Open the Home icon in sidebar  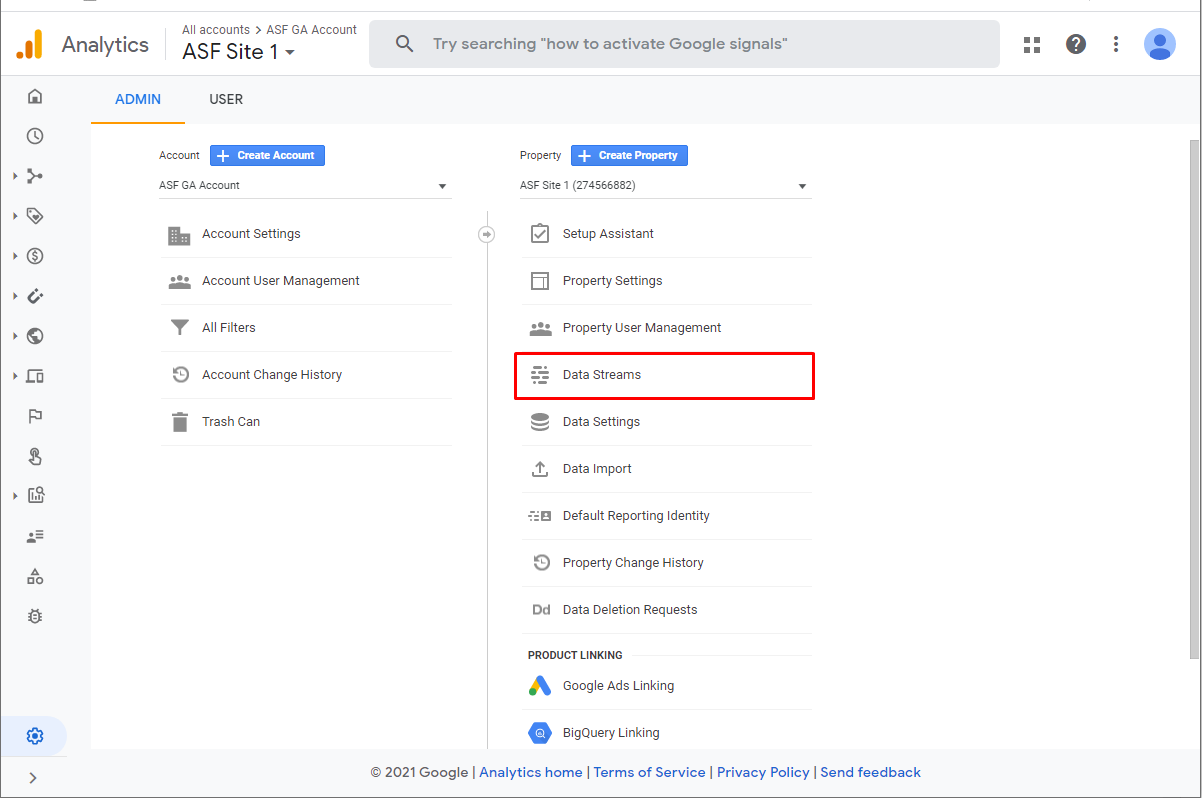click(35, 96)
